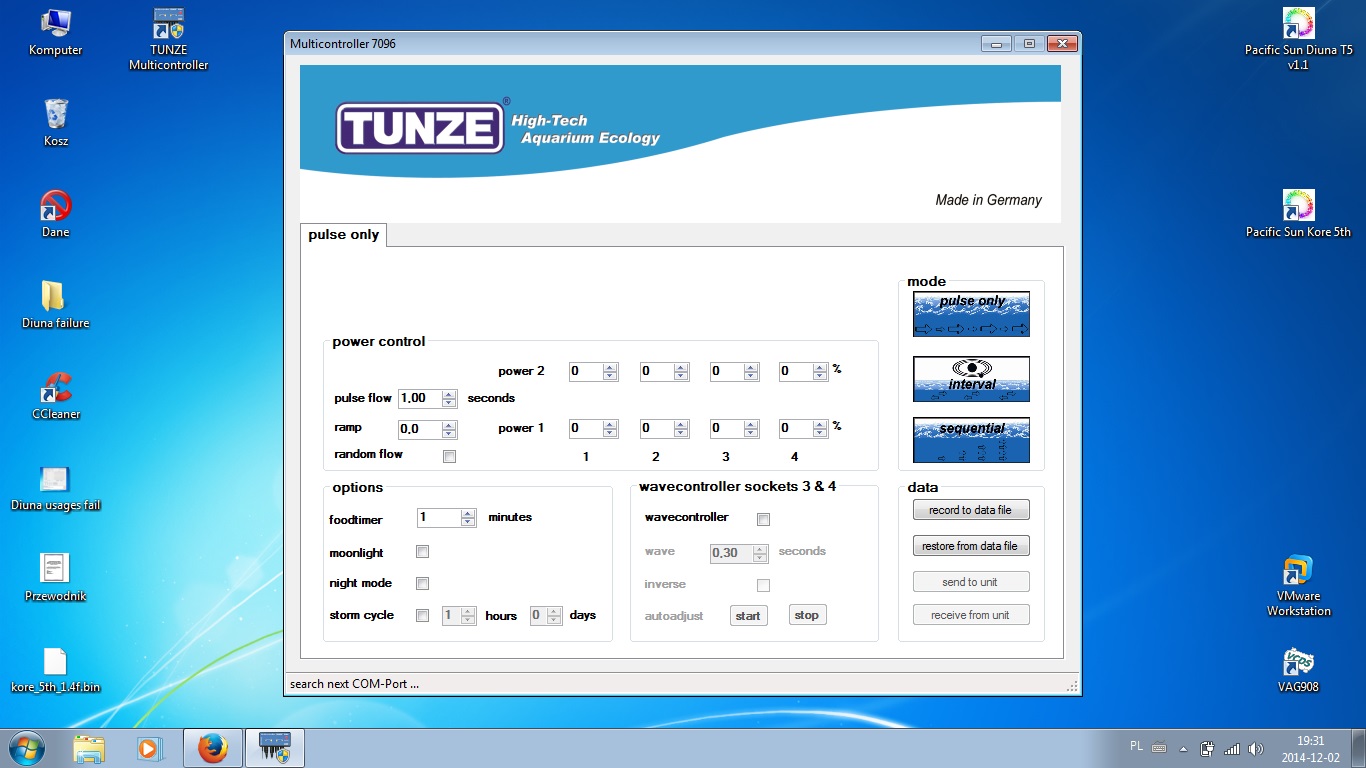The width and height of the screenshot is (1366, 768).
Task: Select the pulse only mode icon
Action: tap(971, 314)
